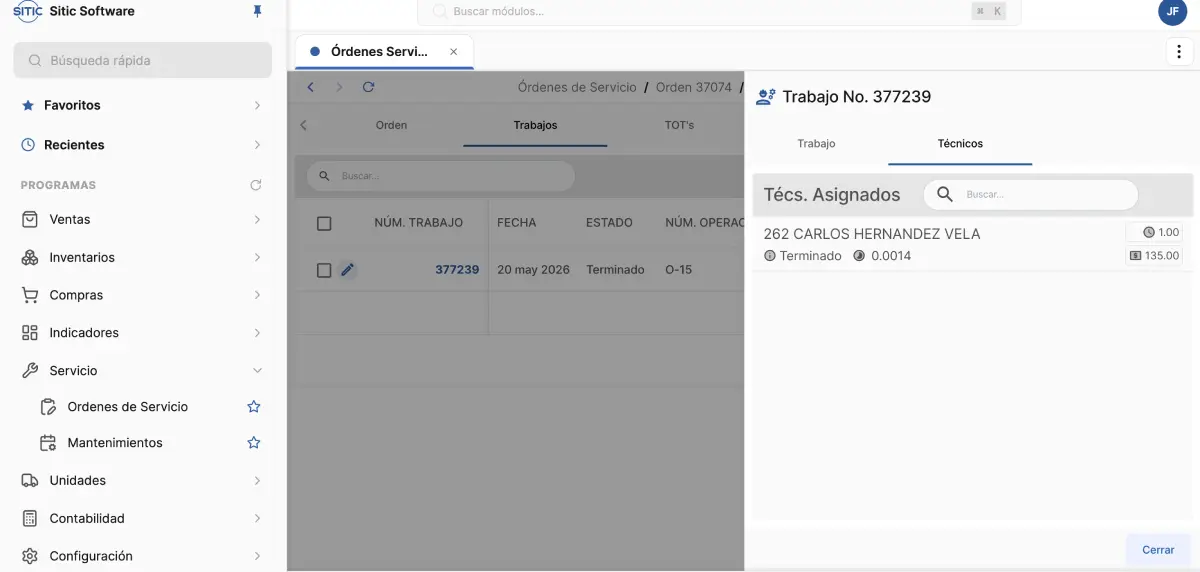Expand the Inventarios menu chevron
This screenshot has height=572, width=1200.
pyautogui.click(x=257, y=257)
